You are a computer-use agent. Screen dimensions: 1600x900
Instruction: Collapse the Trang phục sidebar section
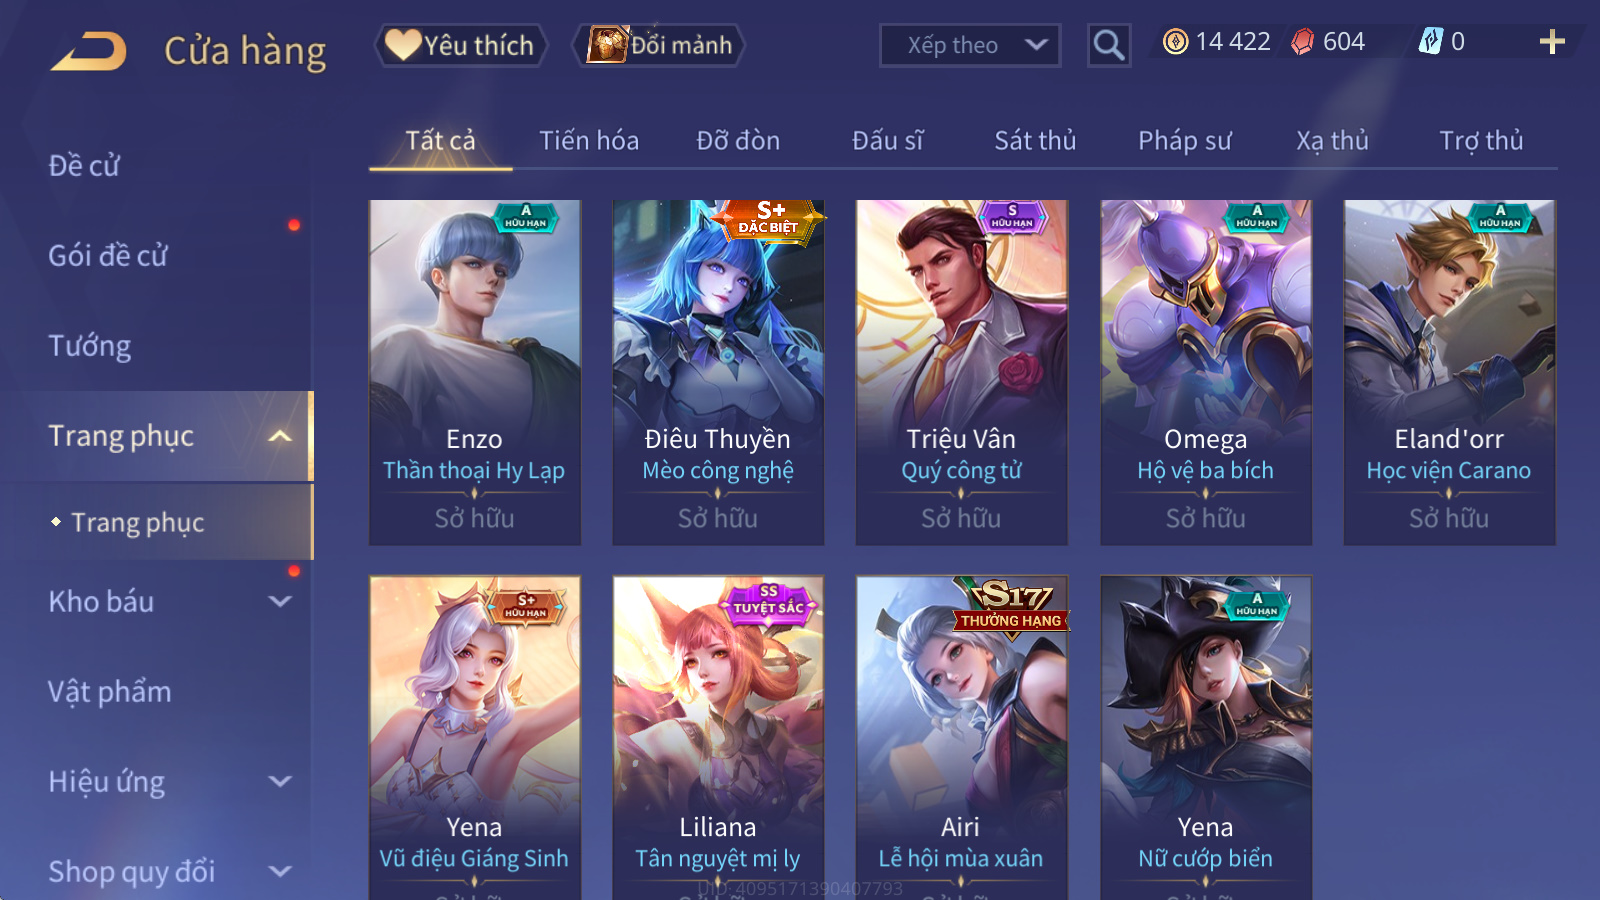[x=281, y=436]
